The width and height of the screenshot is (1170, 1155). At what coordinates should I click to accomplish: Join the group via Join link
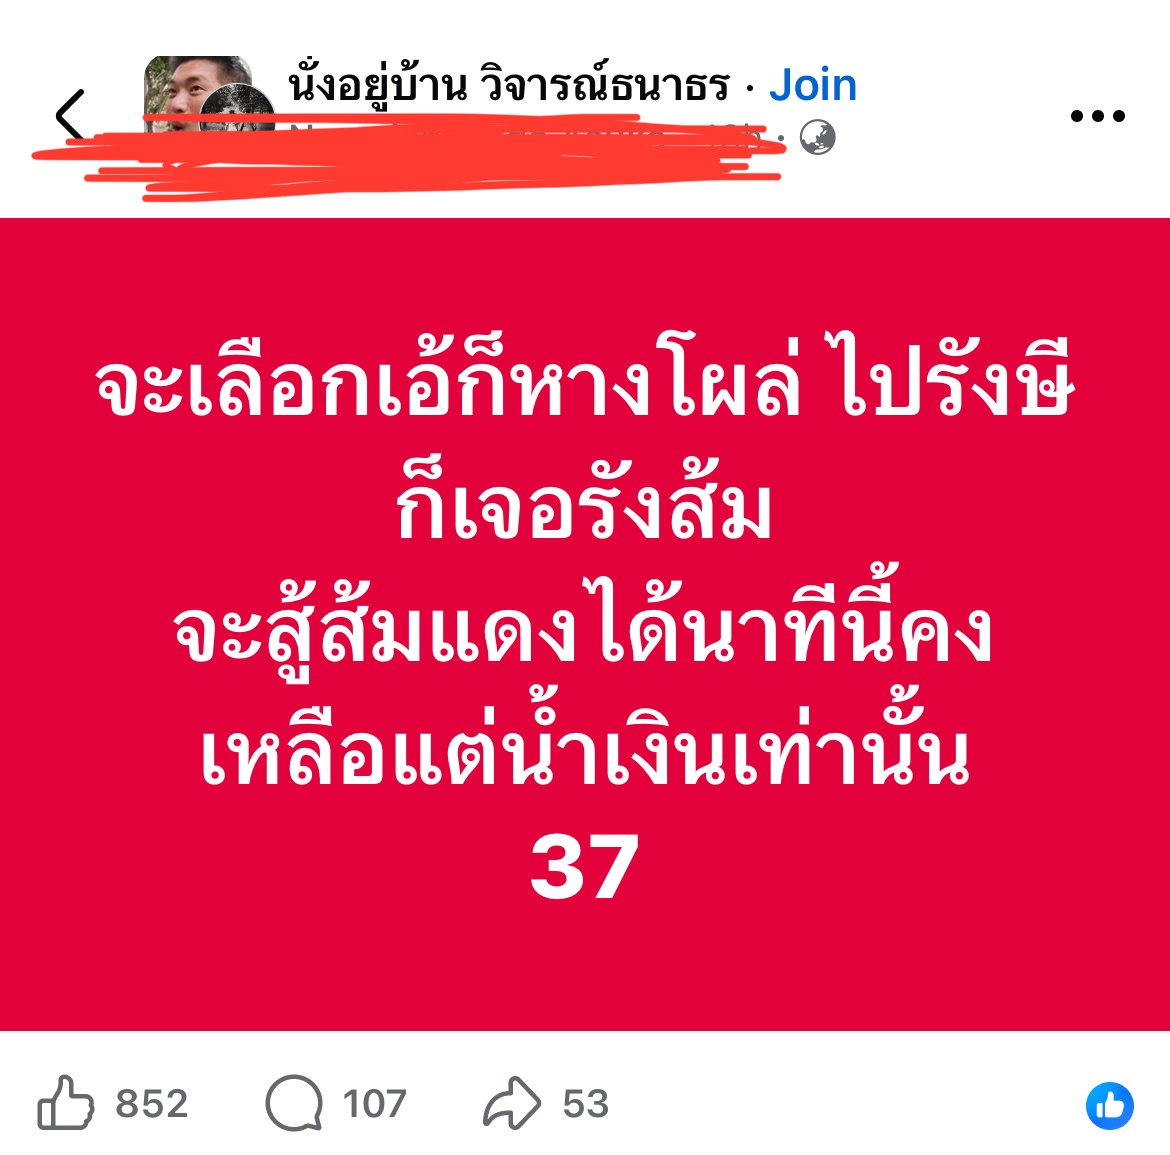coord(813,84)
